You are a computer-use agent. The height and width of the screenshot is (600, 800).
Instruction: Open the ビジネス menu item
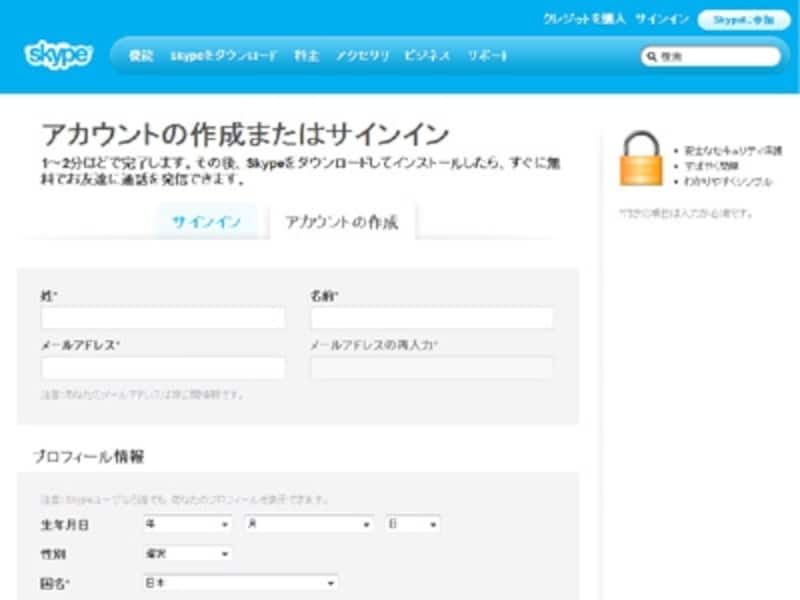click(427, 56)
